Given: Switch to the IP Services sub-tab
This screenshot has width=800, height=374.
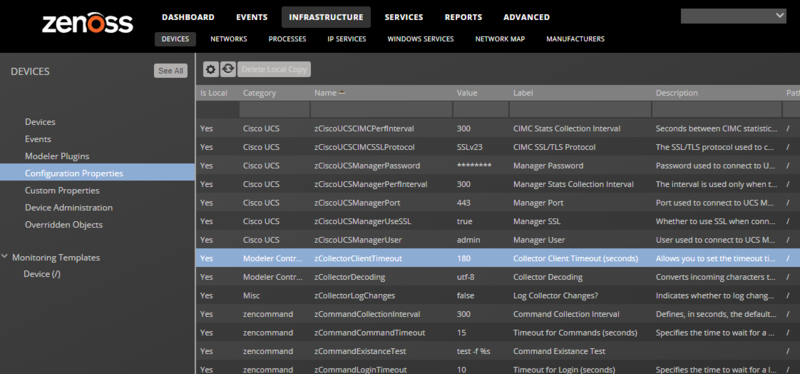Looking at the screenshot, I should [347, 39].
